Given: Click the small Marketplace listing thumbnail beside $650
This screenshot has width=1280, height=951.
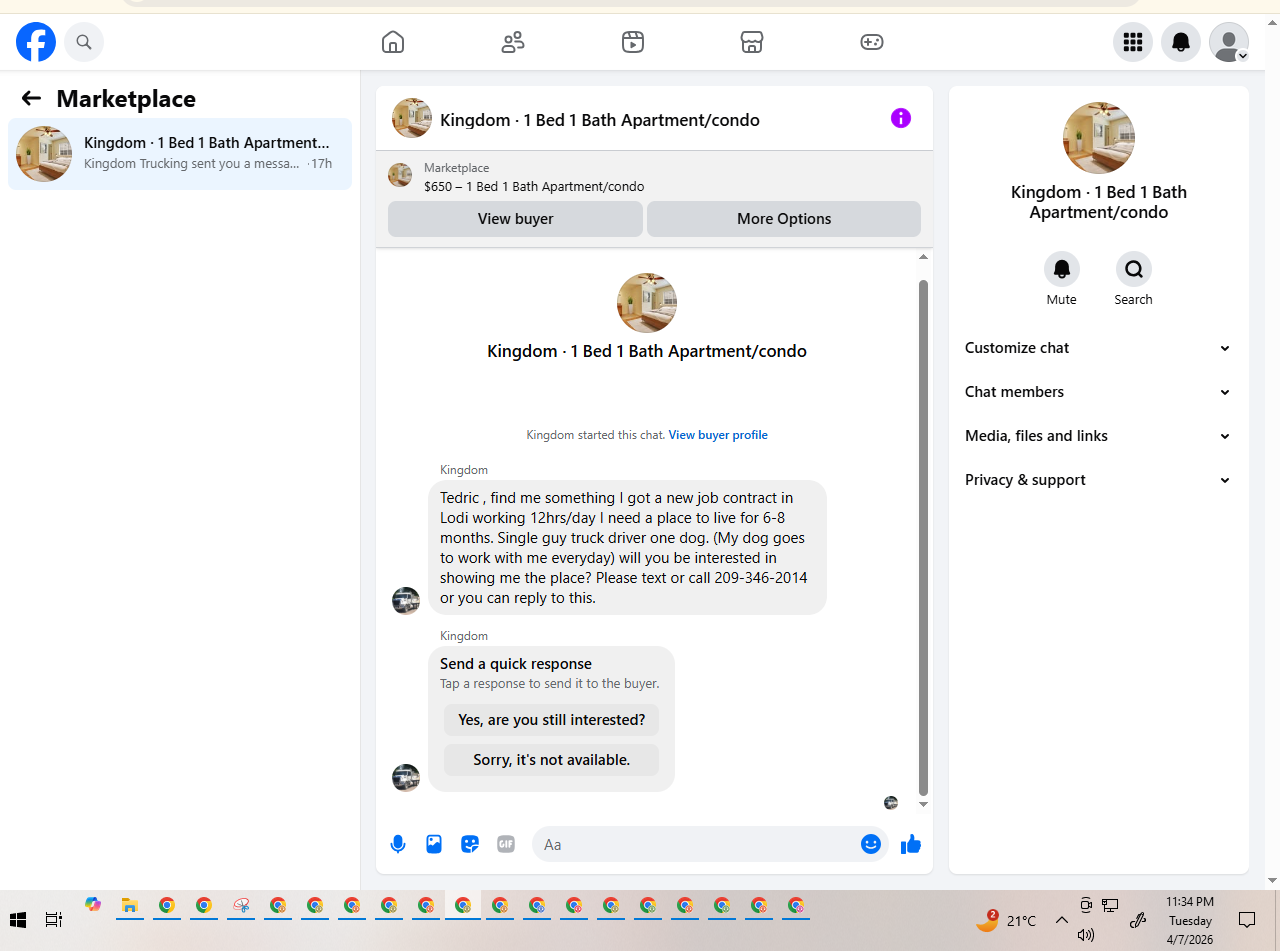Looking at the screenshot, I should 400,175.
